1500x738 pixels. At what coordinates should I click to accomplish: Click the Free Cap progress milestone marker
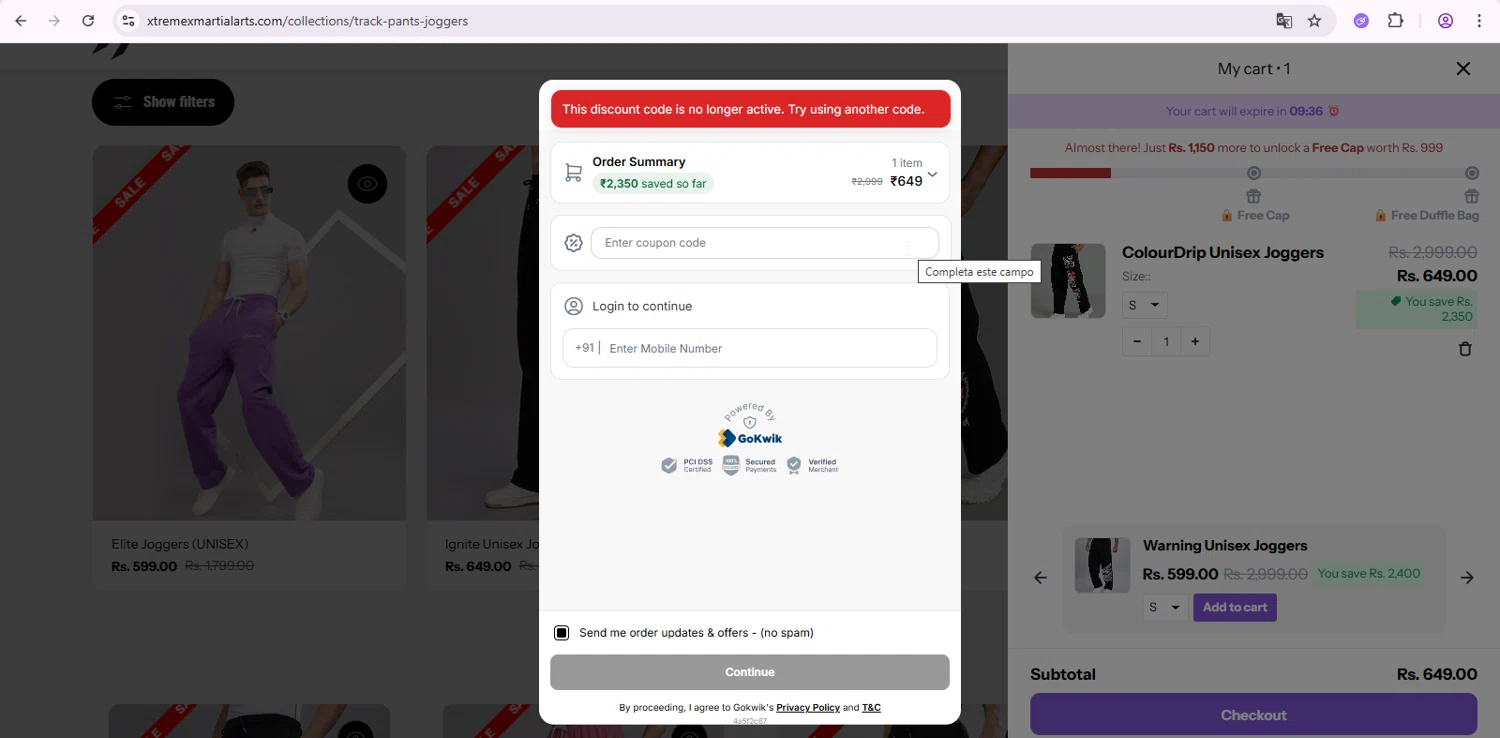click(1254, 173)
